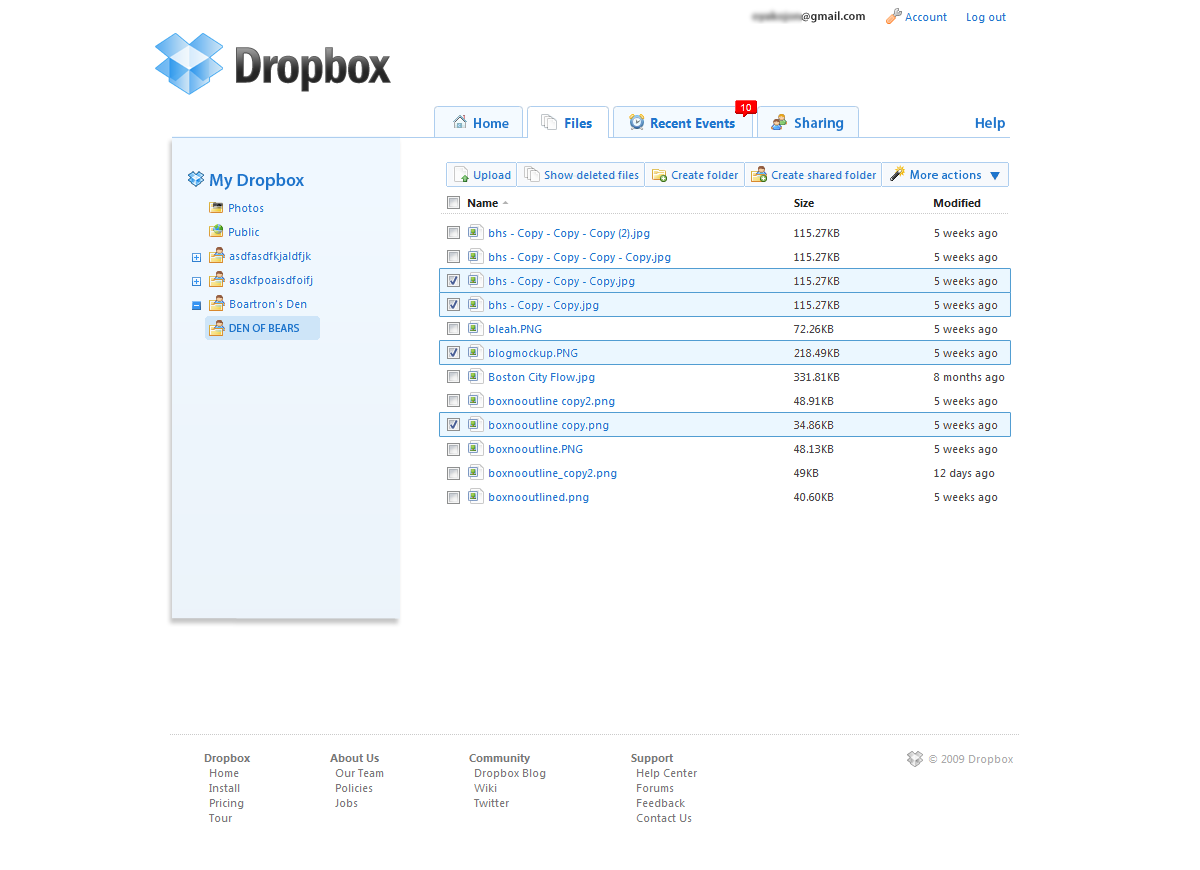
Task: Toggle the select-all checkbox in the header row
Action: point(454,203)
